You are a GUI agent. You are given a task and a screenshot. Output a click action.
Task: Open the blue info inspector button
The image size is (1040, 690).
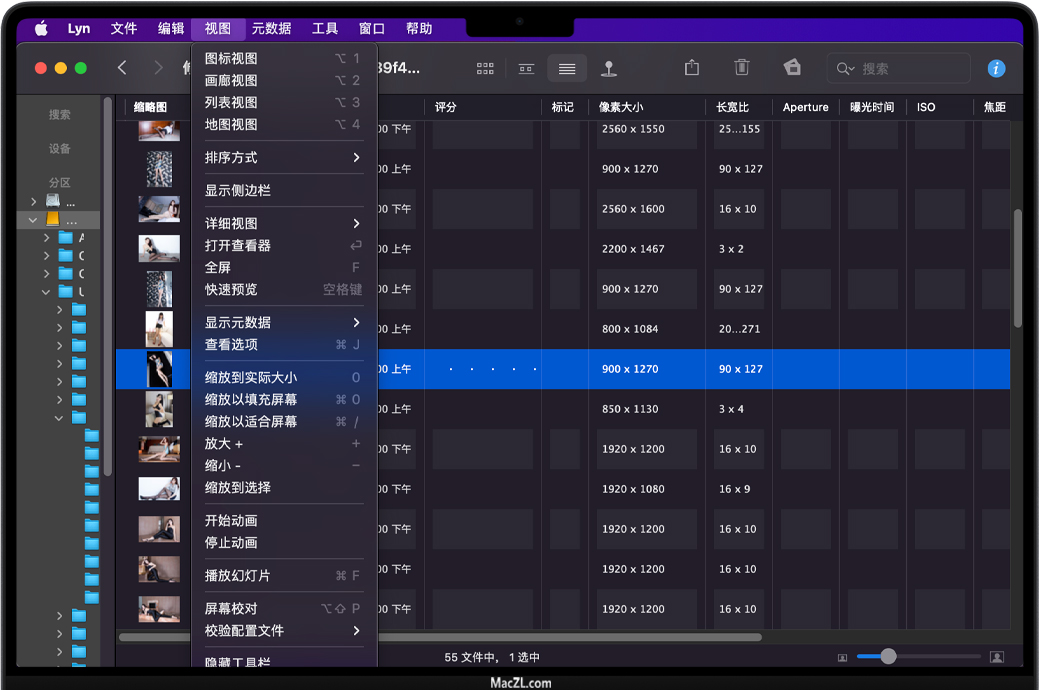click(x=996, y=68)
